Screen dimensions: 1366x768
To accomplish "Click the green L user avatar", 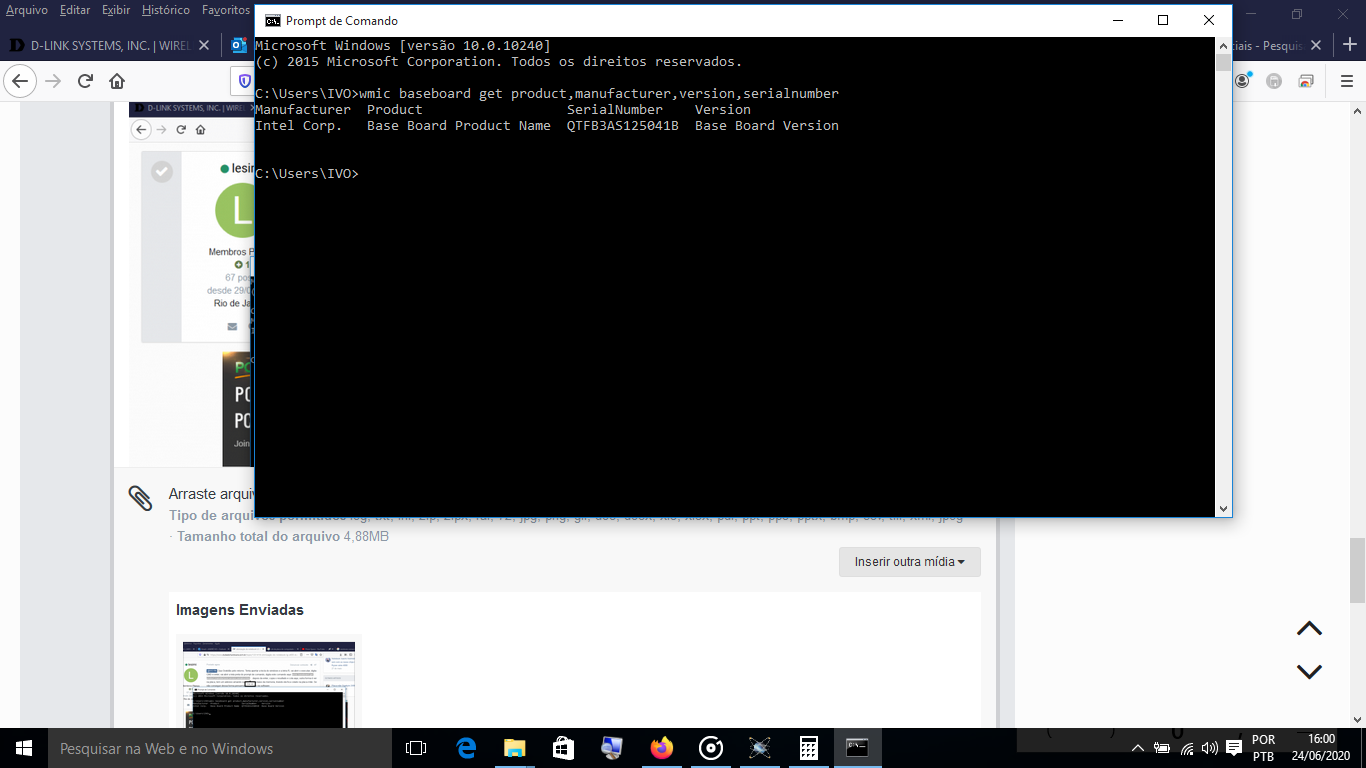I will pos(237,211).
